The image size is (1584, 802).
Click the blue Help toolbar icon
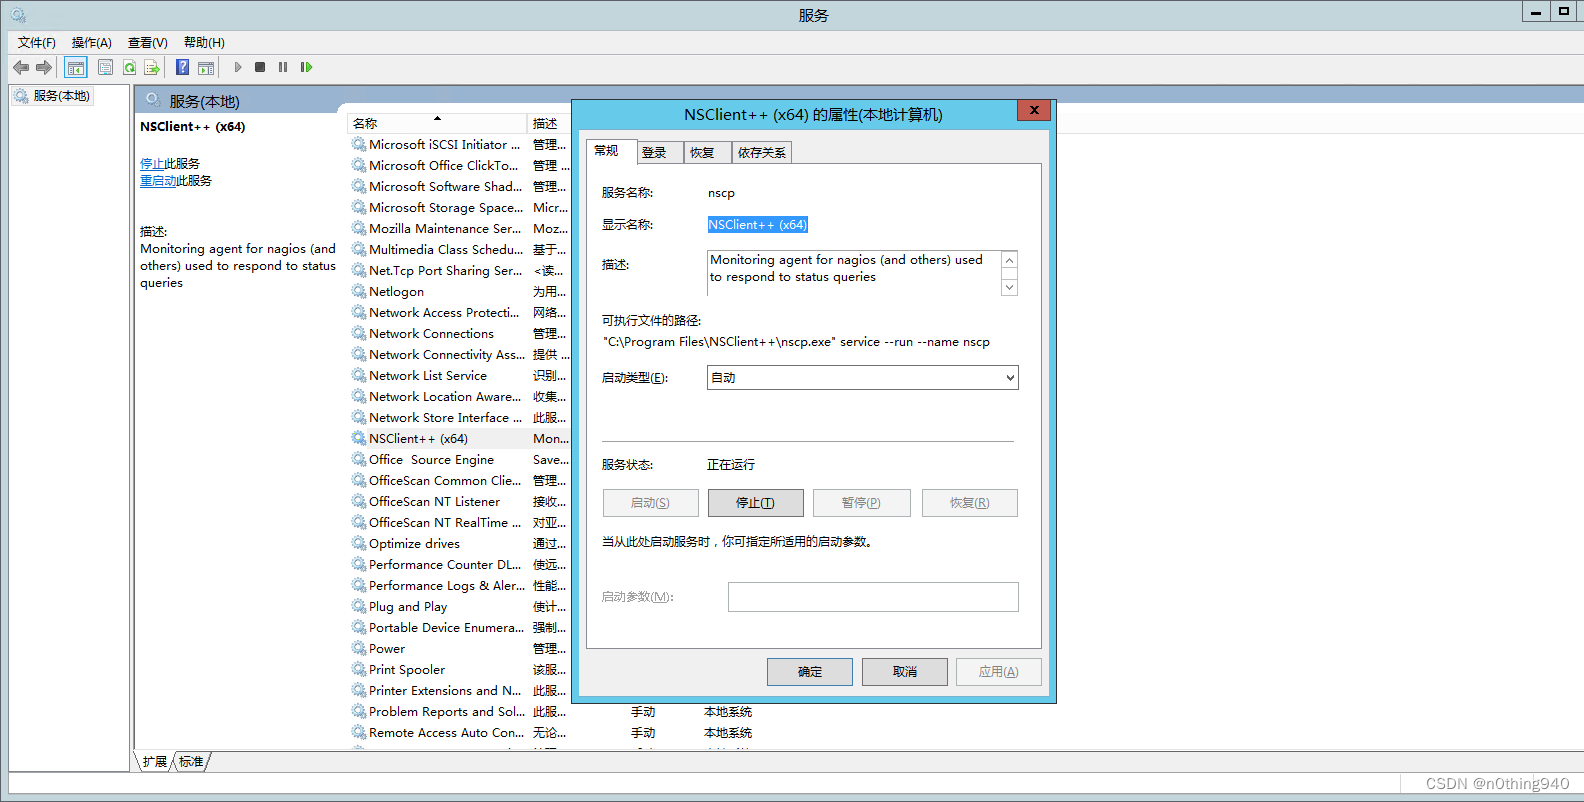click(182, 67)
